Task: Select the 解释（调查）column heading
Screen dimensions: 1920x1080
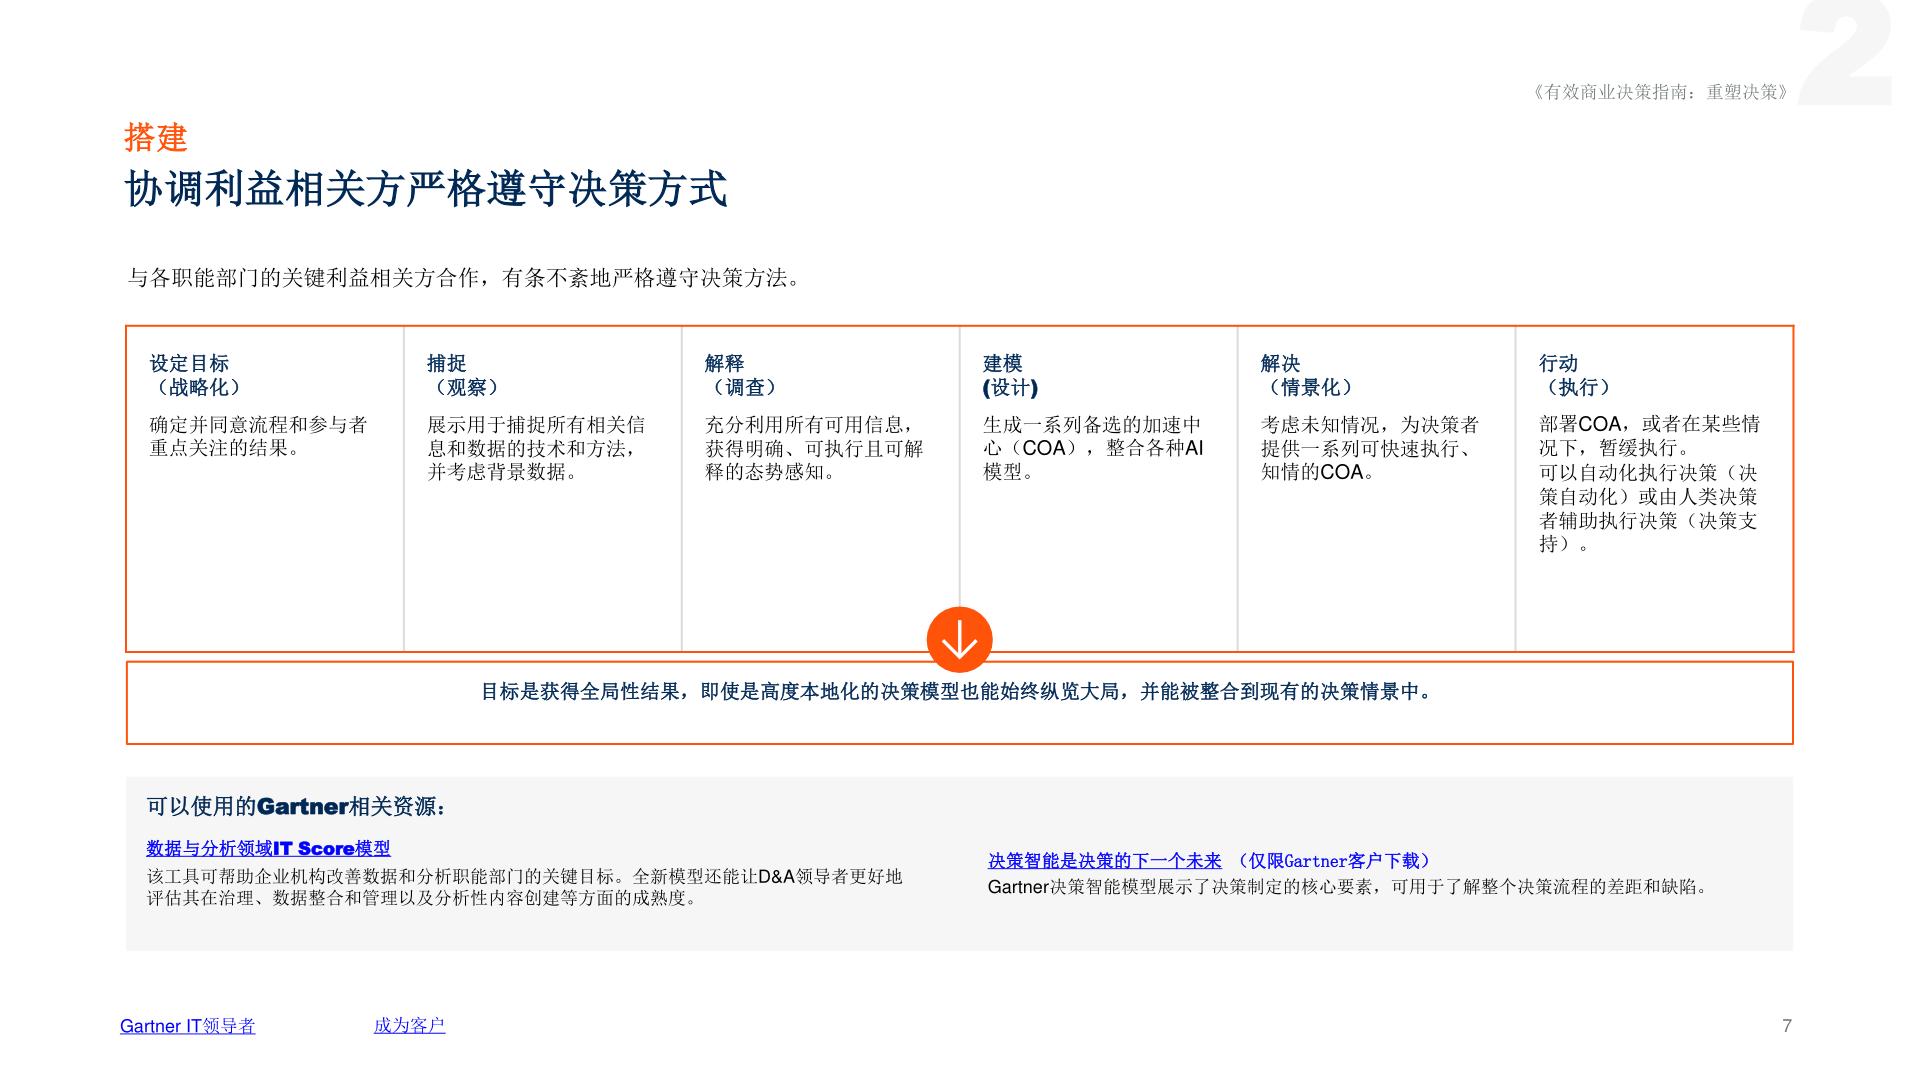Action: tap(743, 375)
